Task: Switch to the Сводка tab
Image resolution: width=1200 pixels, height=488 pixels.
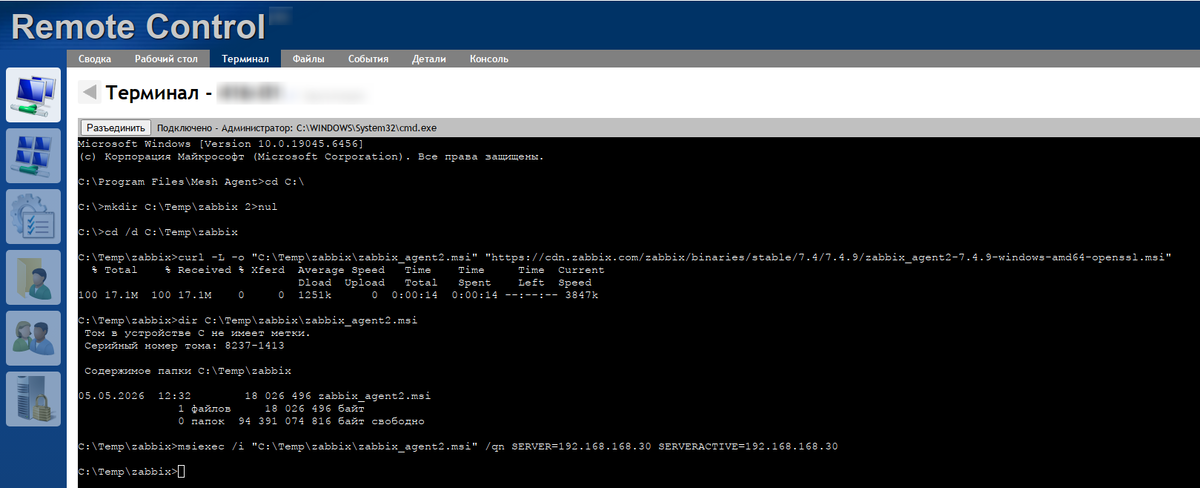Action: tap(95, 59)
